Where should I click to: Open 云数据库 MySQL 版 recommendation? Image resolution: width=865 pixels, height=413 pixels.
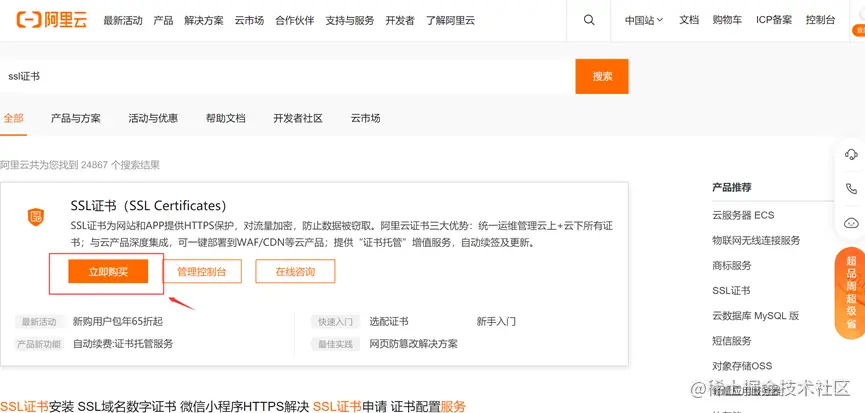point(755,316)
